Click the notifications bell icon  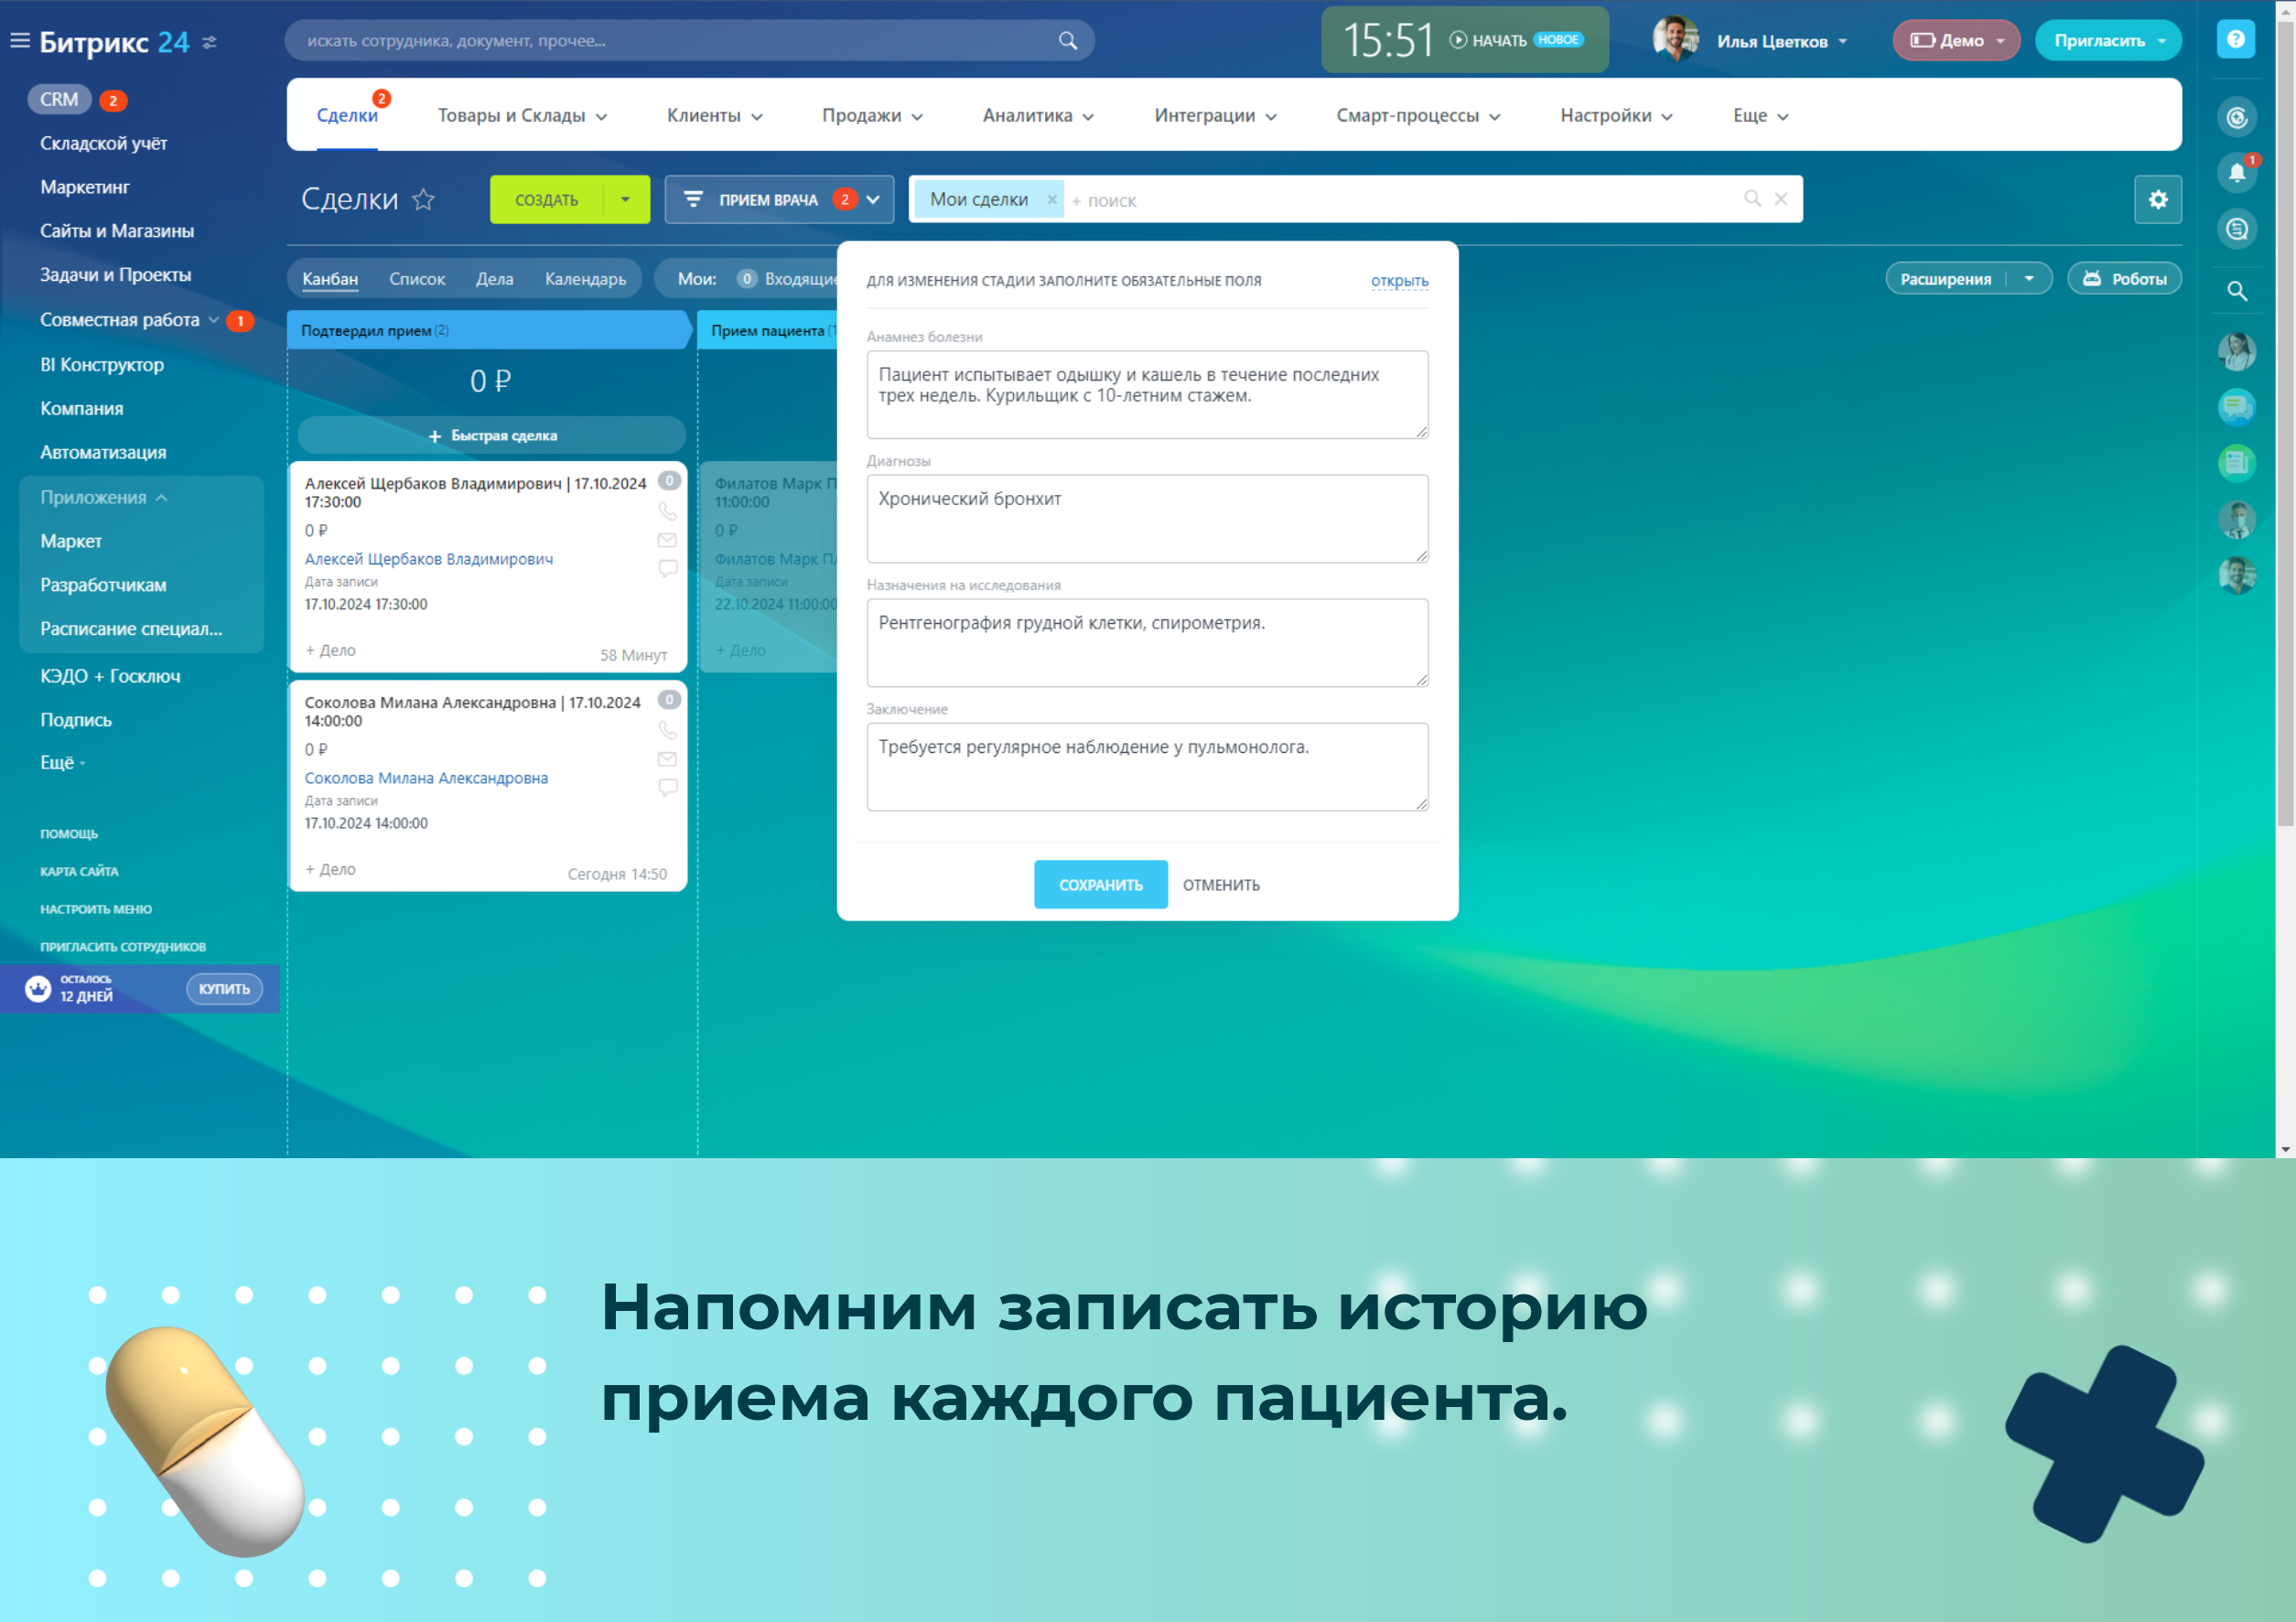(x=2236, y=174)
